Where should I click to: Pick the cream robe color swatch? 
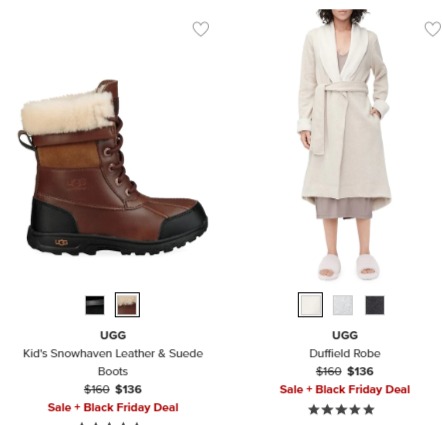[x=310, y=305]
